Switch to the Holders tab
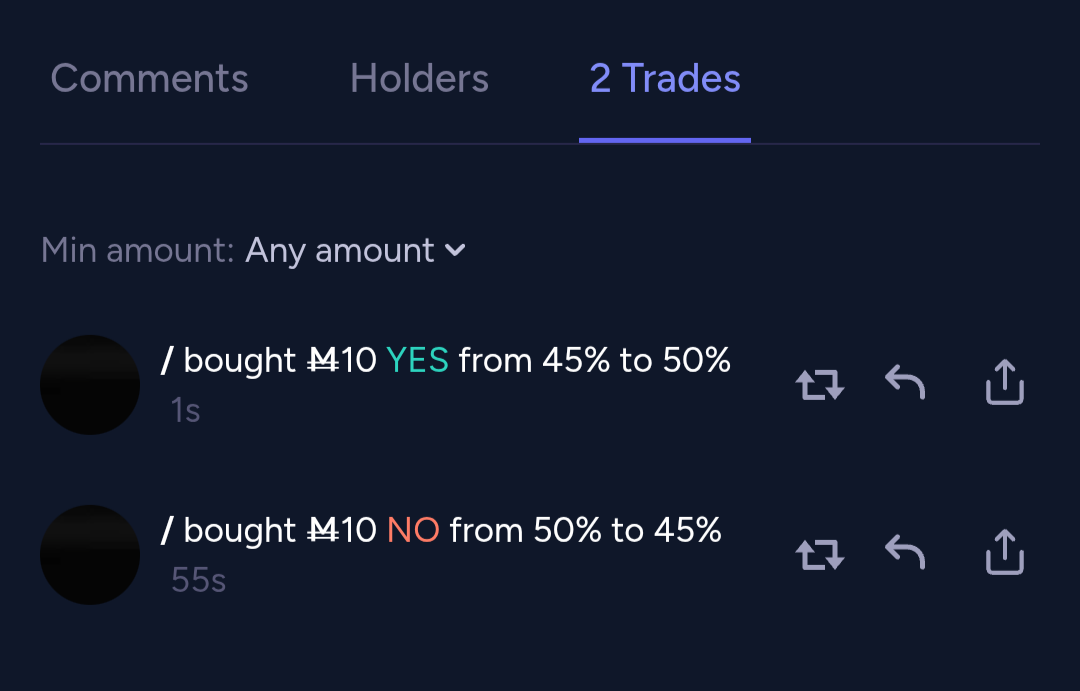1080x691 pixels. (419, 78)
